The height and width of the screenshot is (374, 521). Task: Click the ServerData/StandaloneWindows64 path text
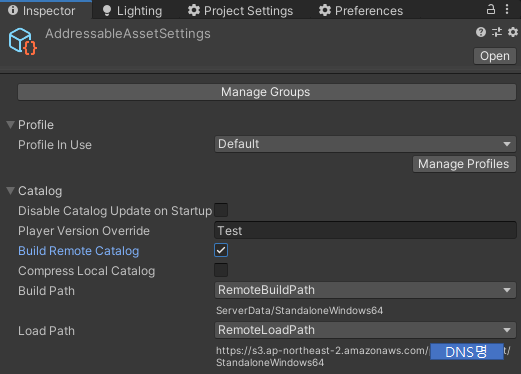(299, 311)
